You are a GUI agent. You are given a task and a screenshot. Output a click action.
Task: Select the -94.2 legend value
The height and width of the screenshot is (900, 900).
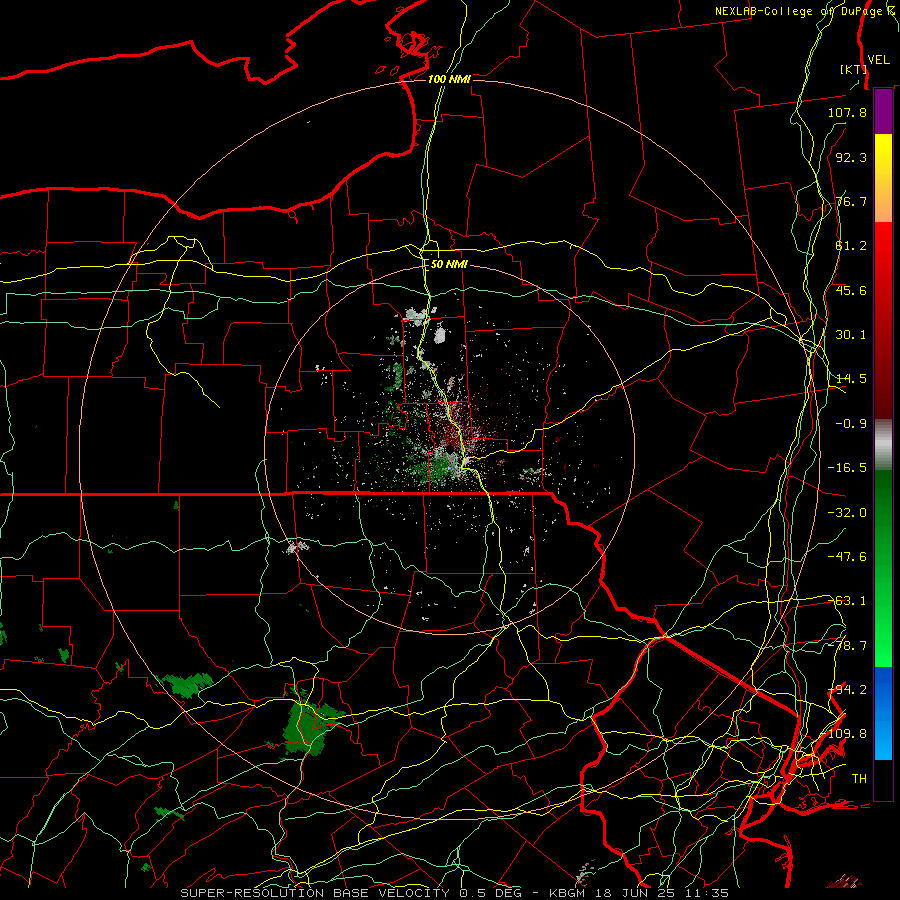pyautogui.click(x=847, y=690)
